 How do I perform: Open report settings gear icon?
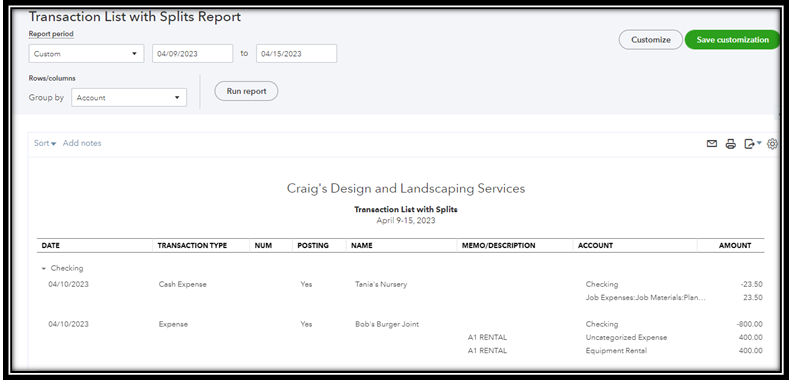coord(772,144)
